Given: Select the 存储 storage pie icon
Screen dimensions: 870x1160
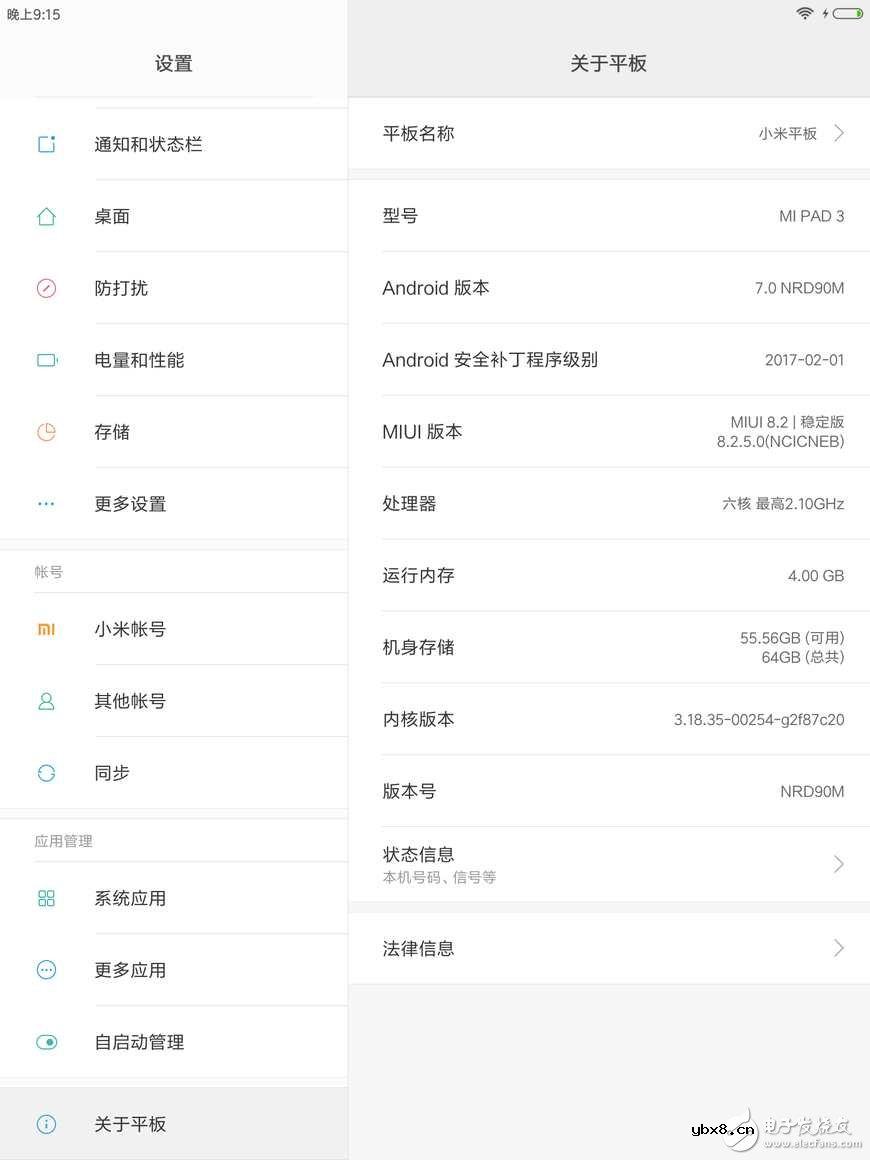Looking at the screenshot, I should click(x=46, y=432).
